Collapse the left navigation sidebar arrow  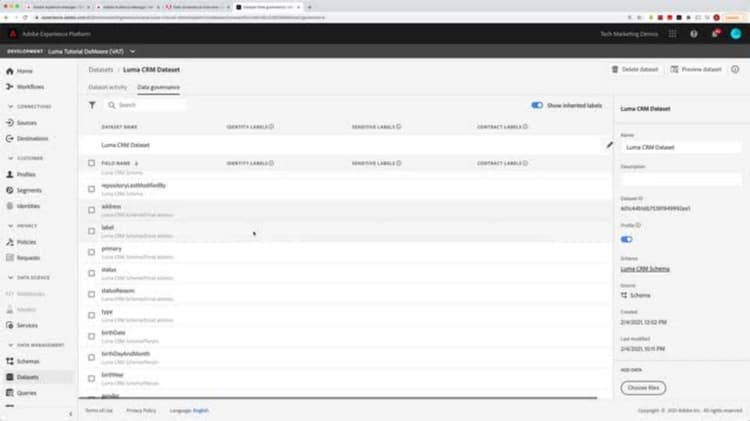click(x=71, y=414)
